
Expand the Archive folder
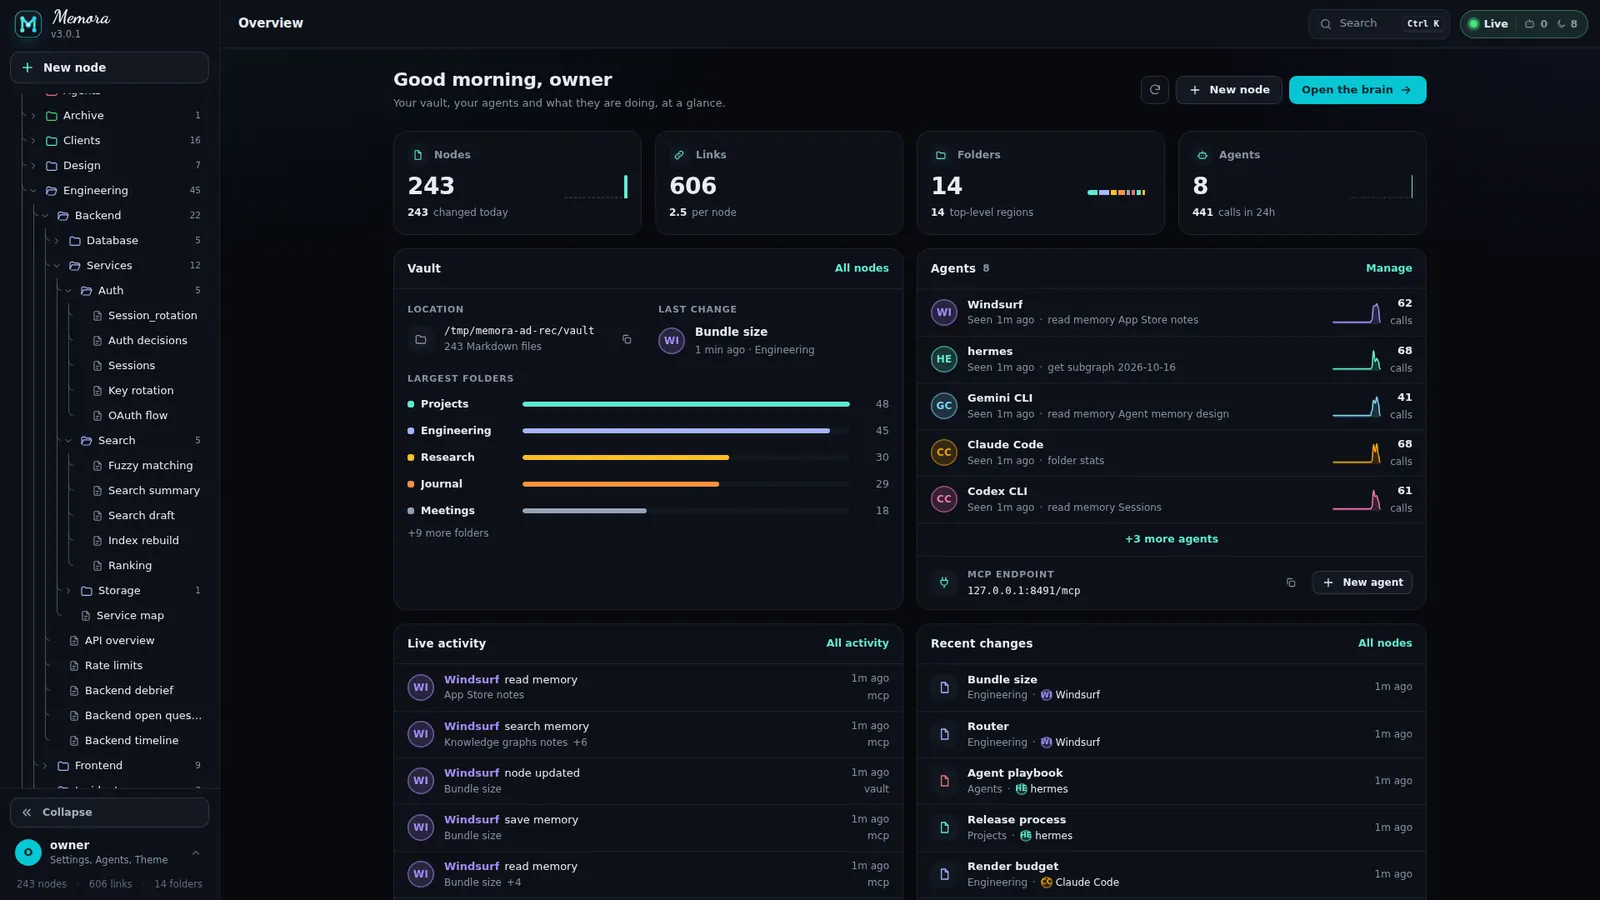[x=33, y=116]
